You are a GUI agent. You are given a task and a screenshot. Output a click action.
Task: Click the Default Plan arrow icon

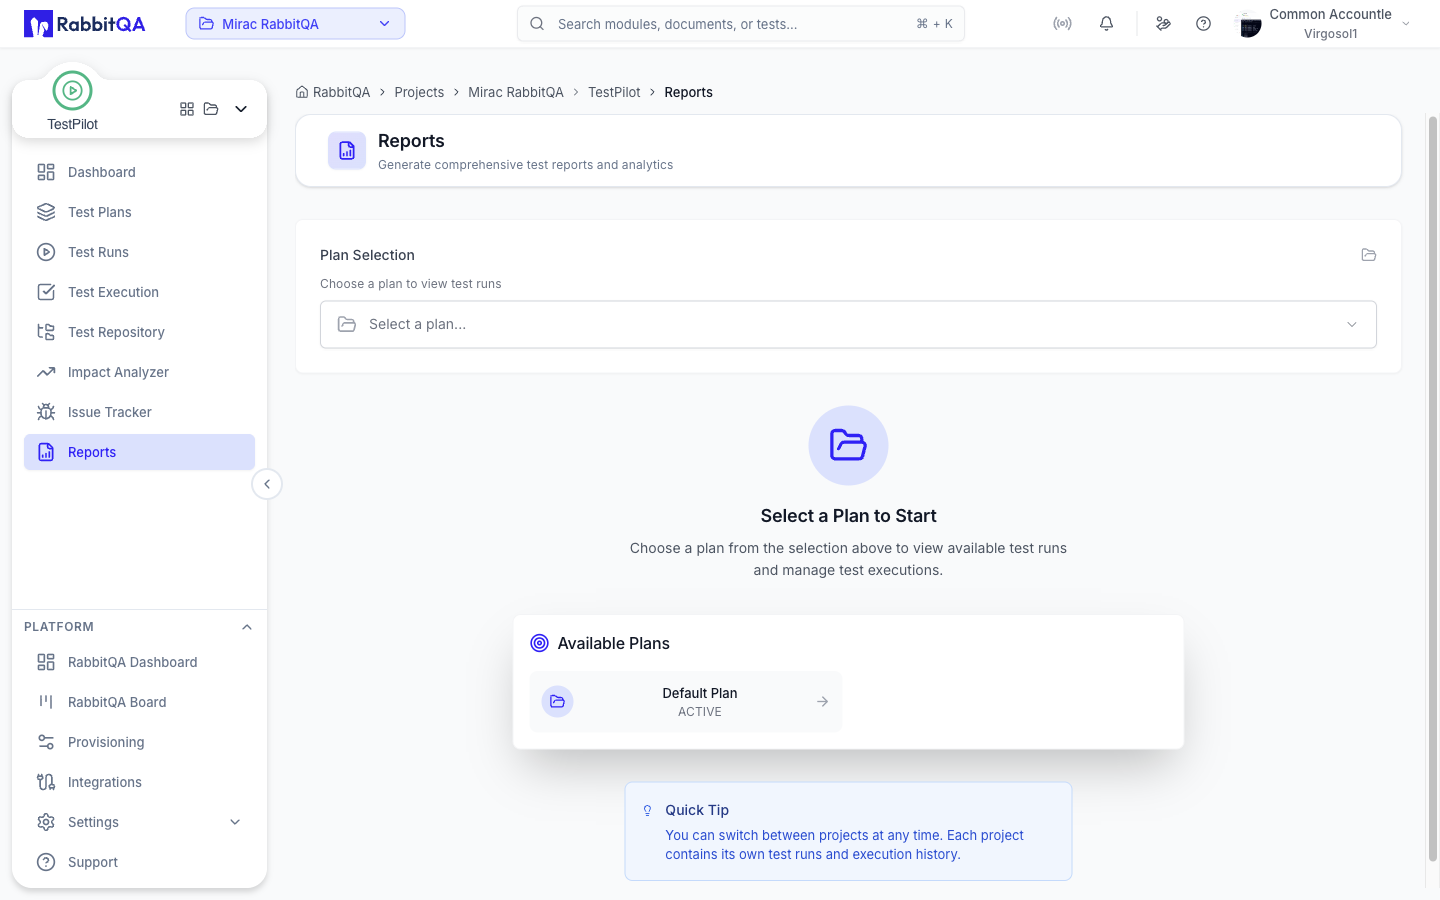(x=822, y=702)
